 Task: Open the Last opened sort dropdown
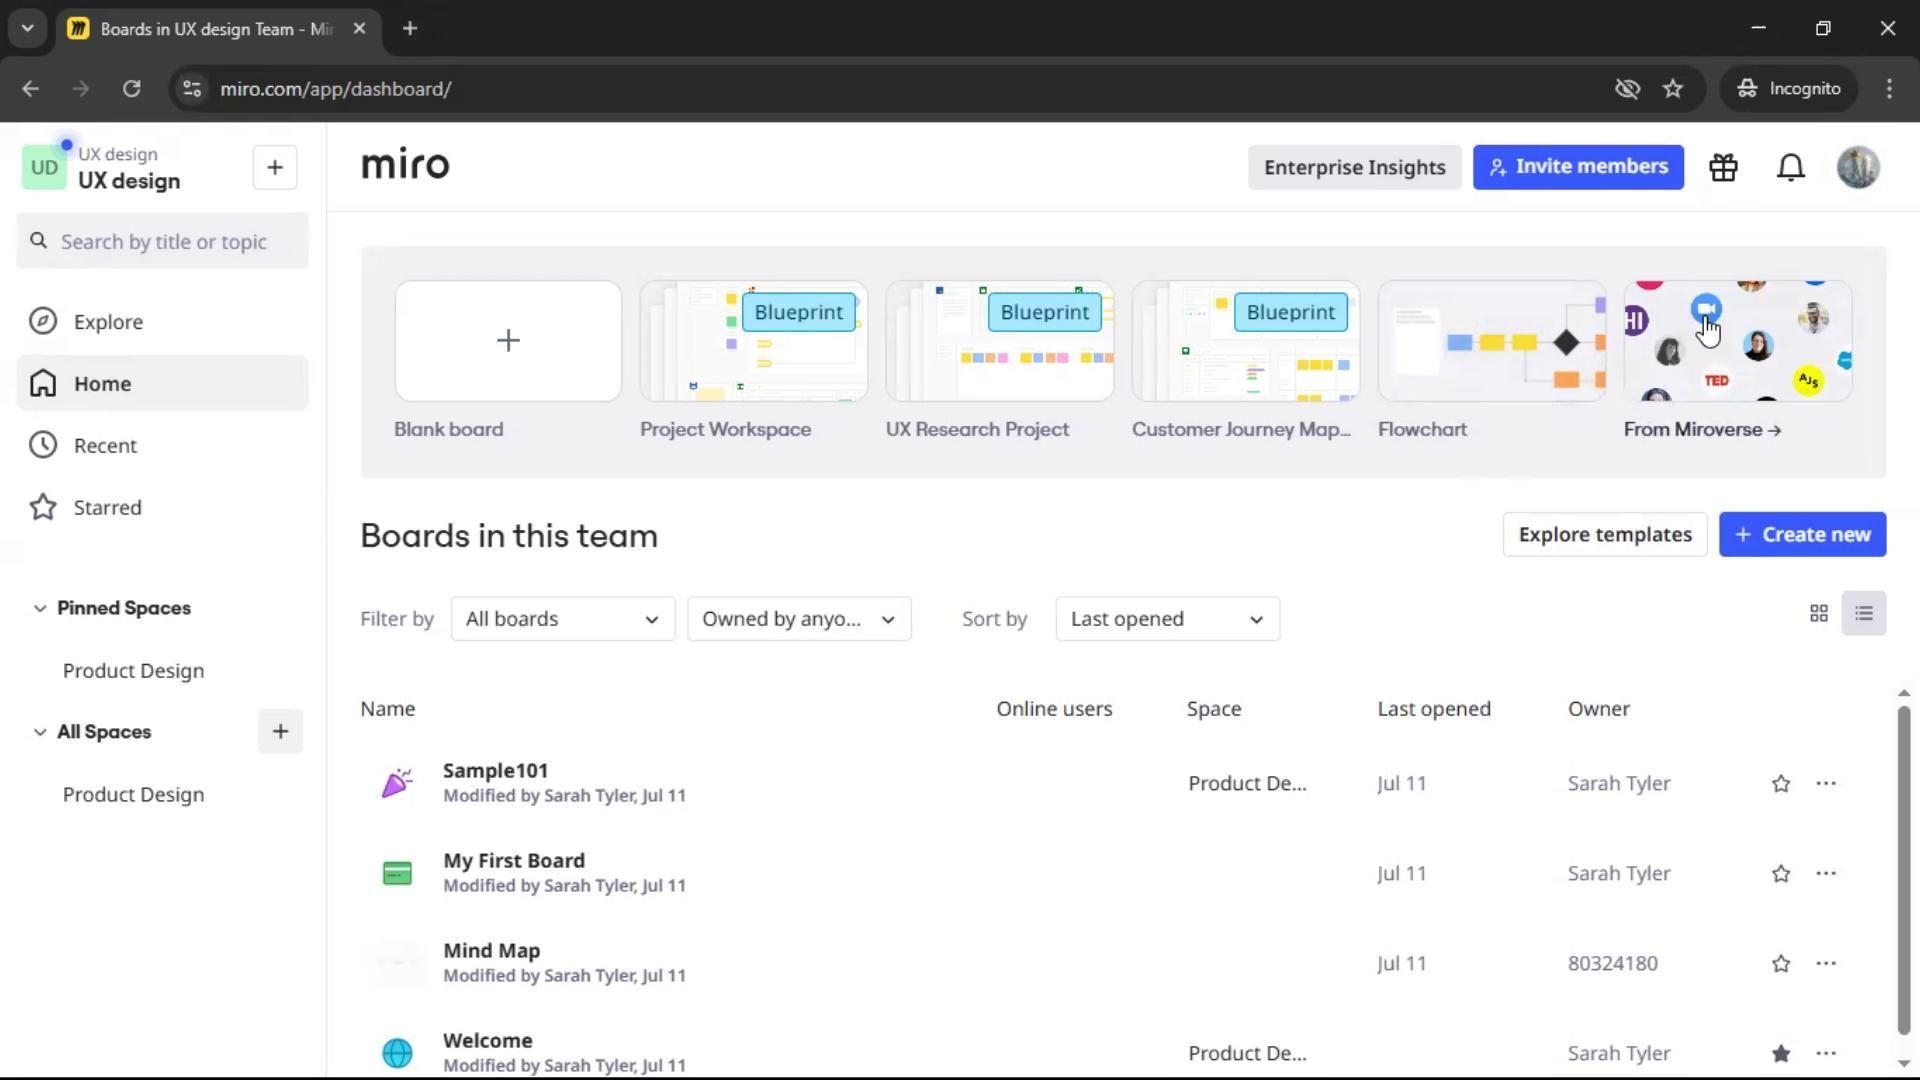pos(1166,619)
